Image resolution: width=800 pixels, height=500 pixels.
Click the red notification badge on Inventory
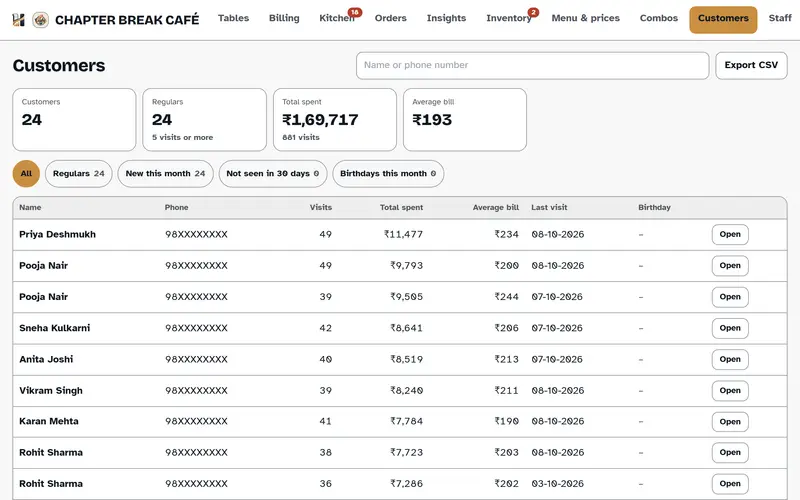533,12
